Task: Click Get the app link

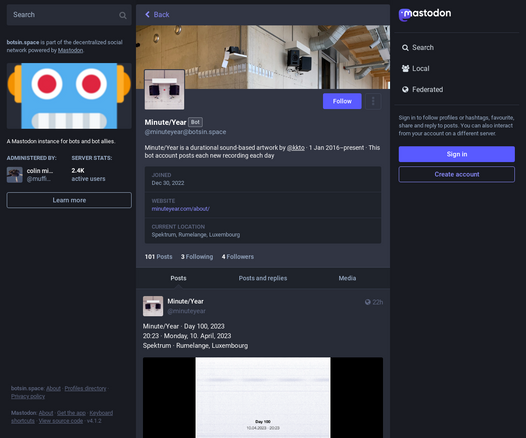Action: [71, 413]
